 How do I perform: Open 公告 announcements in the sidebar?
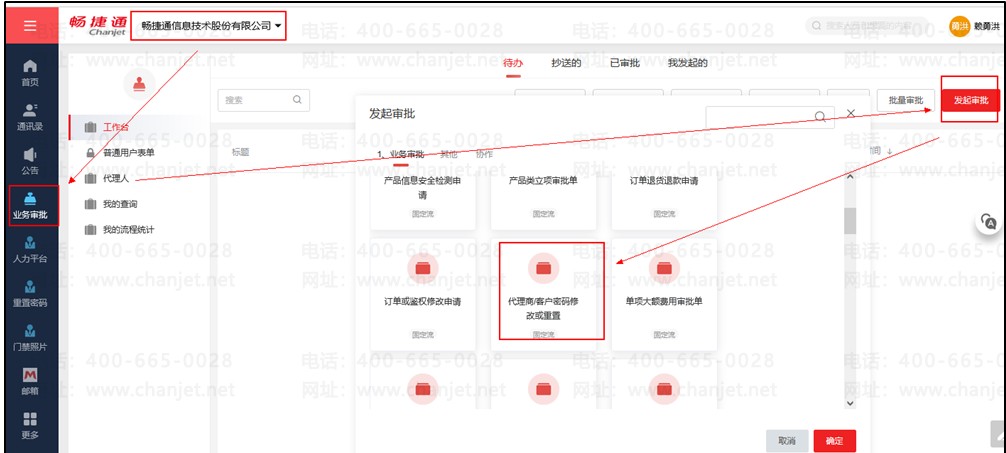coord(30,162)
